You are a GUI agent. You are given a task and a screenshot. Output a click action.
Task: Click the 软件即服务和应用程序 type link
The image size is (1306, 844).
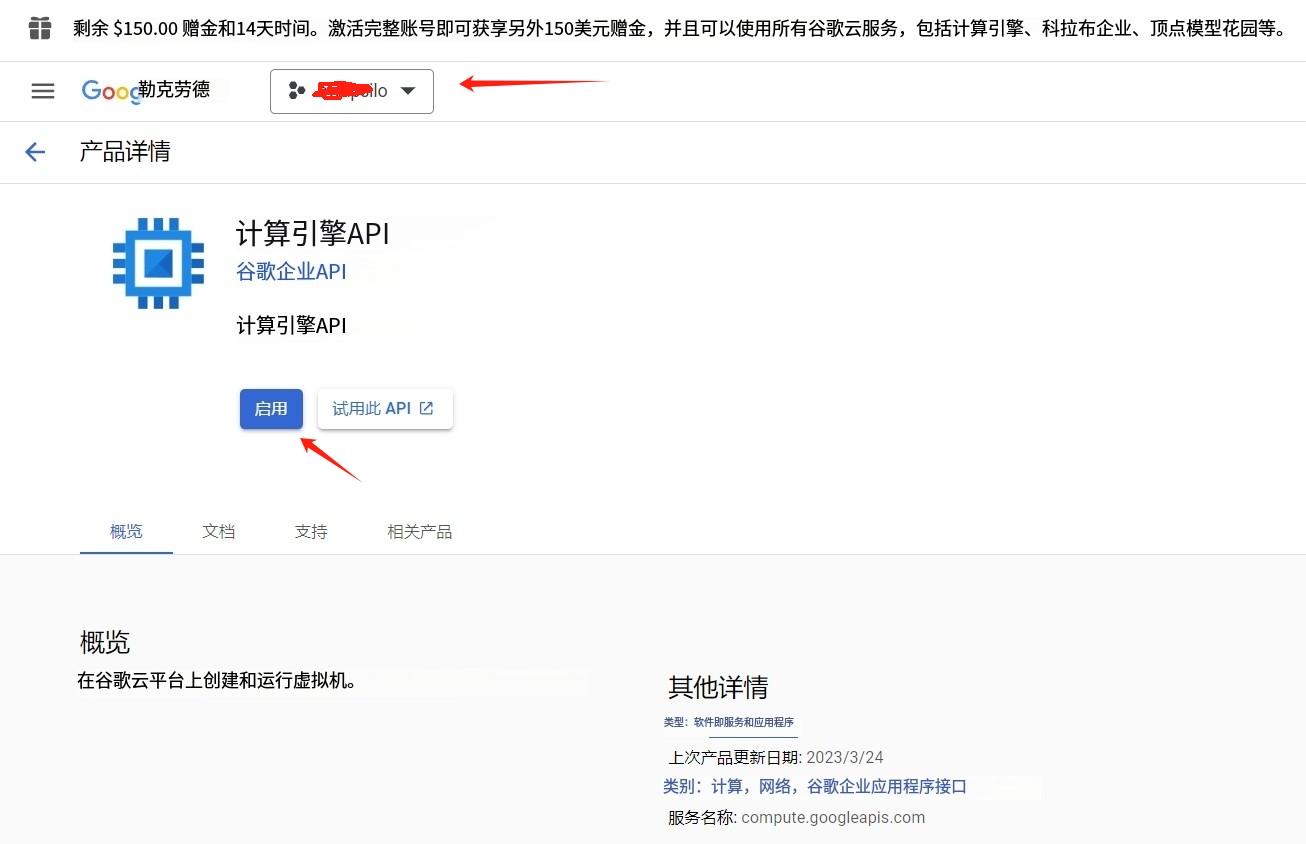[x=744, y=722]
